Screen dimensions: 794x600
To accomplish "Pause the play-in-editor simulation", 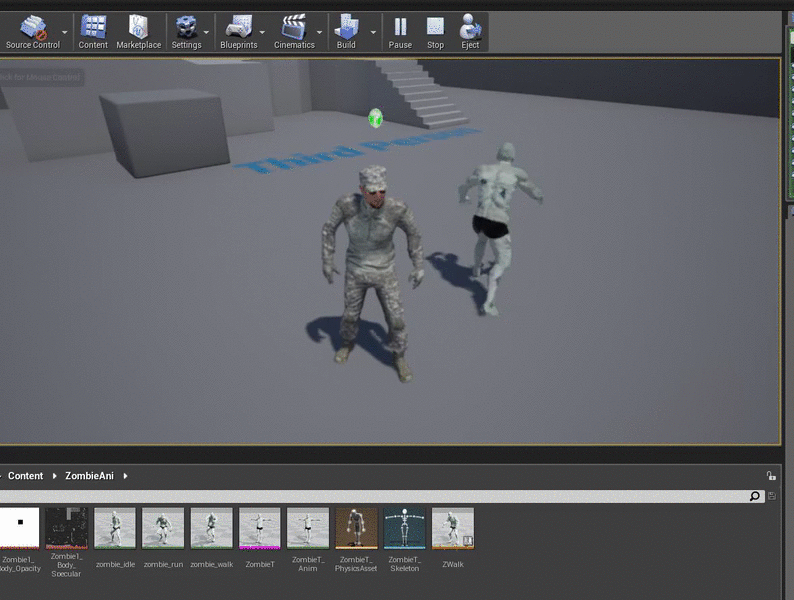I will [x=400, y=31].
